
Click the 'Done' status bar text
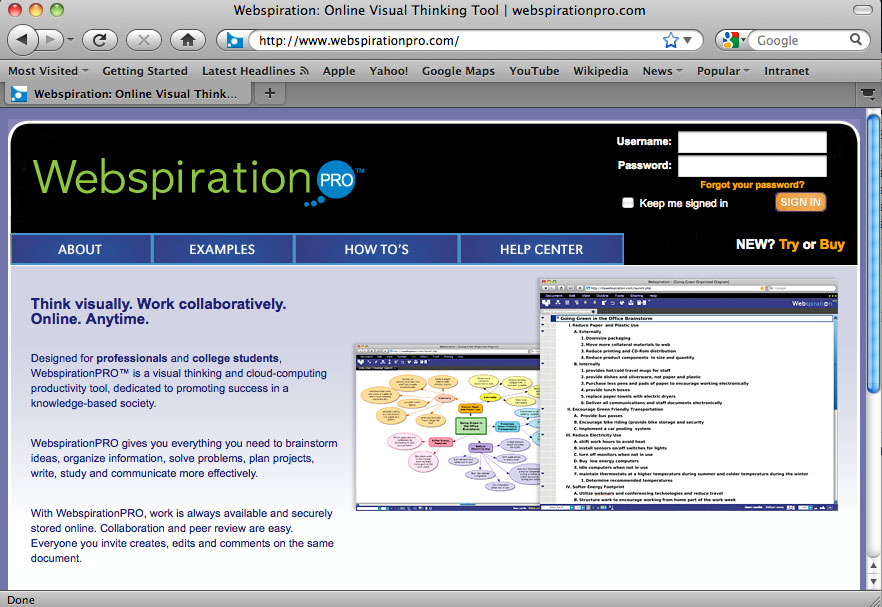pyautogui.click(x=21, y=600)
